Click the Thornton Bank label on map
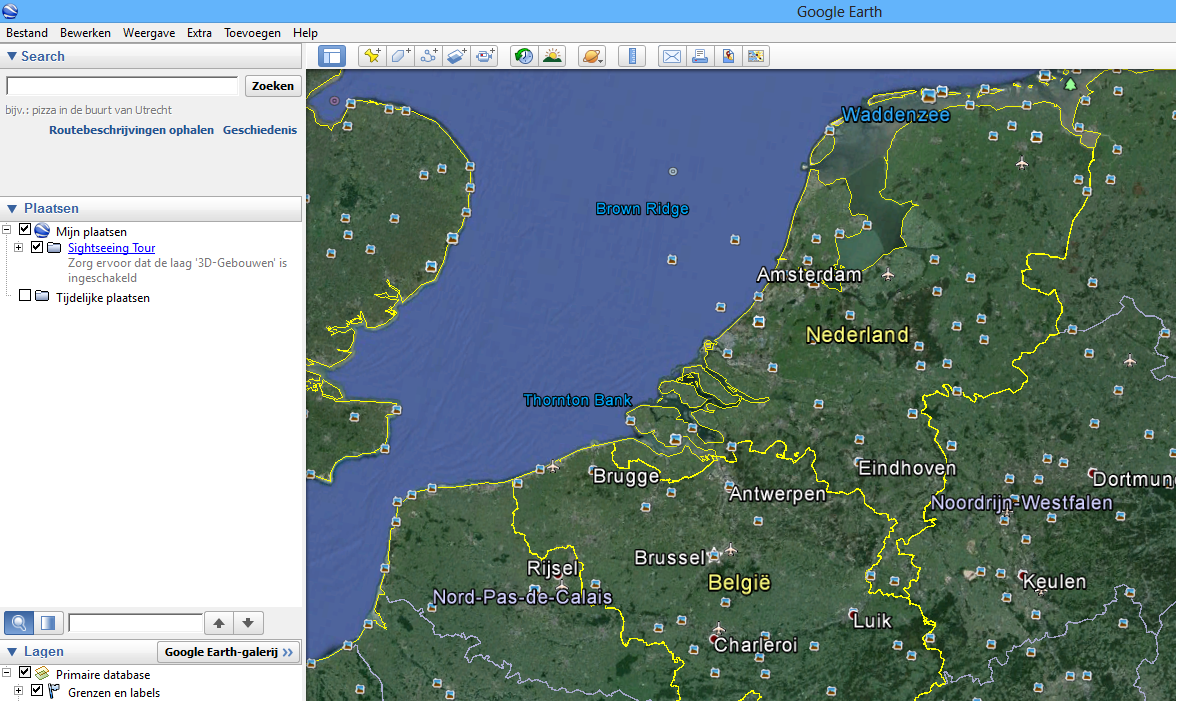The image size is (1178, 701). pos(577,400)
